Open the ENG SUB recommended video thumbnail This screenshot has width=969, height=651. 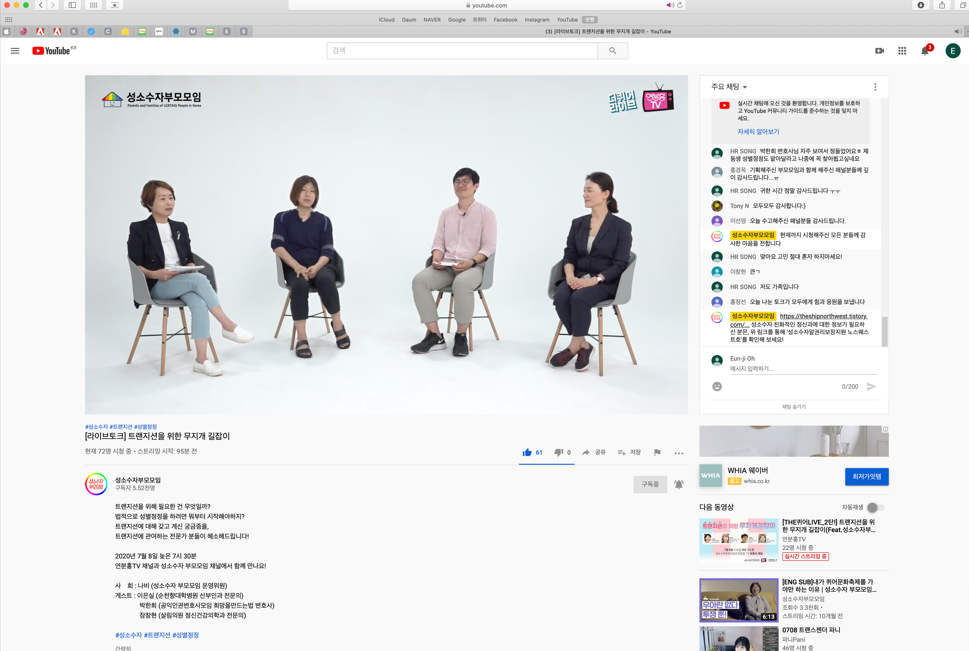pyautogui.click(x=738, y=600)
